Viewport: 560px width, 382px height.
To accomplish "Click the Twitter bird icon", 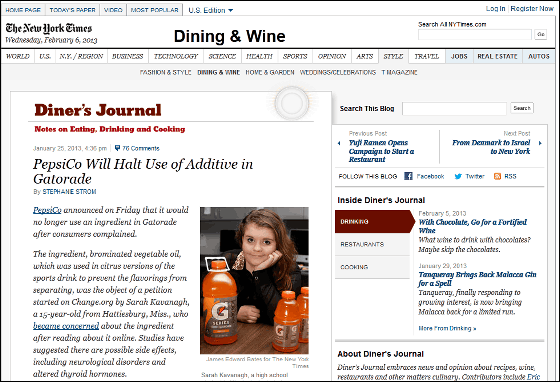I will click(x=458, y=176).
